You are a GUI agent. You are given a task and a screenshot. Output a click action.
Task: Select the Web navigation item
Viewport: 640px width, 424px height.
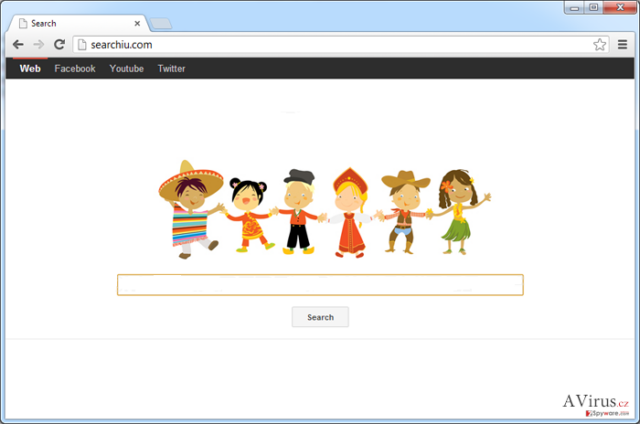(x=30, y=69)
